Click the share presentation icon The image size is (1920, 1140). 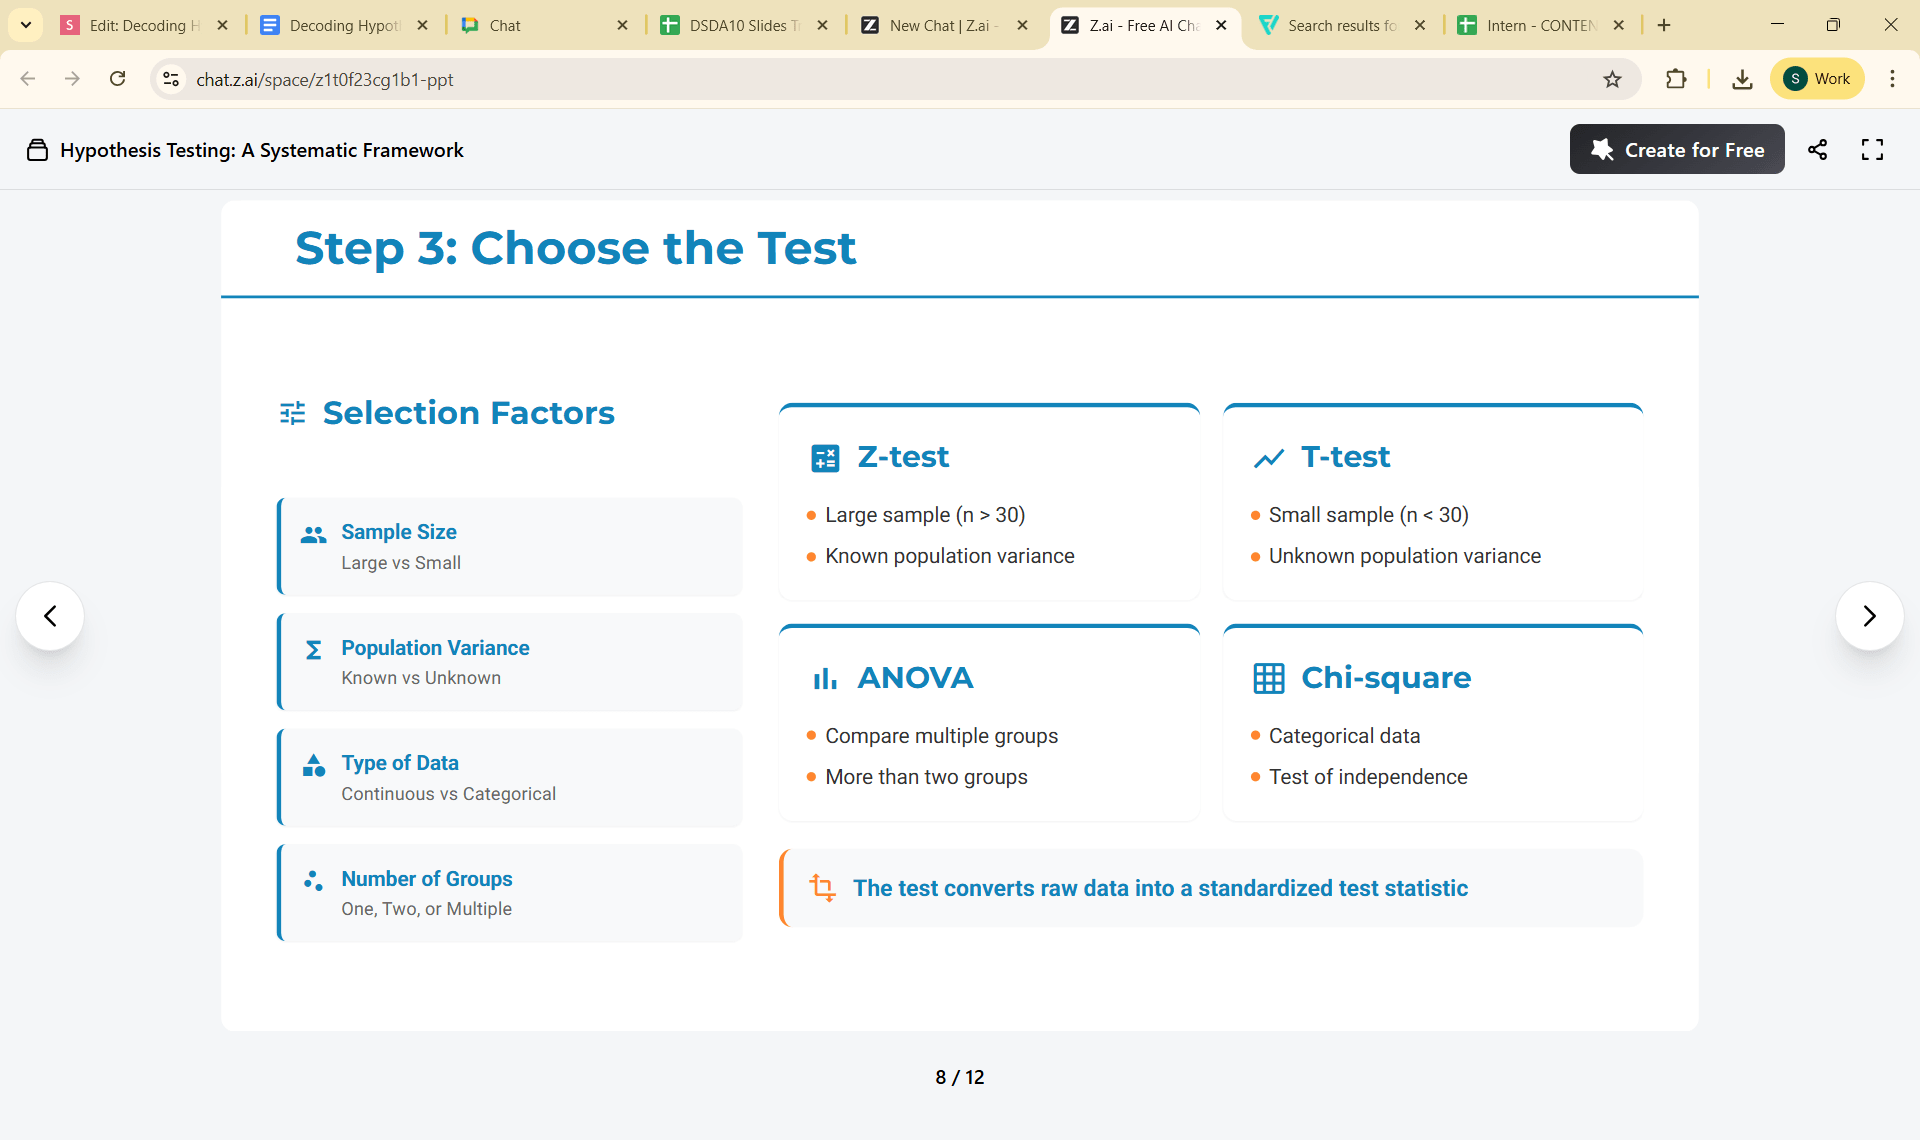(x=1817, y=150)
